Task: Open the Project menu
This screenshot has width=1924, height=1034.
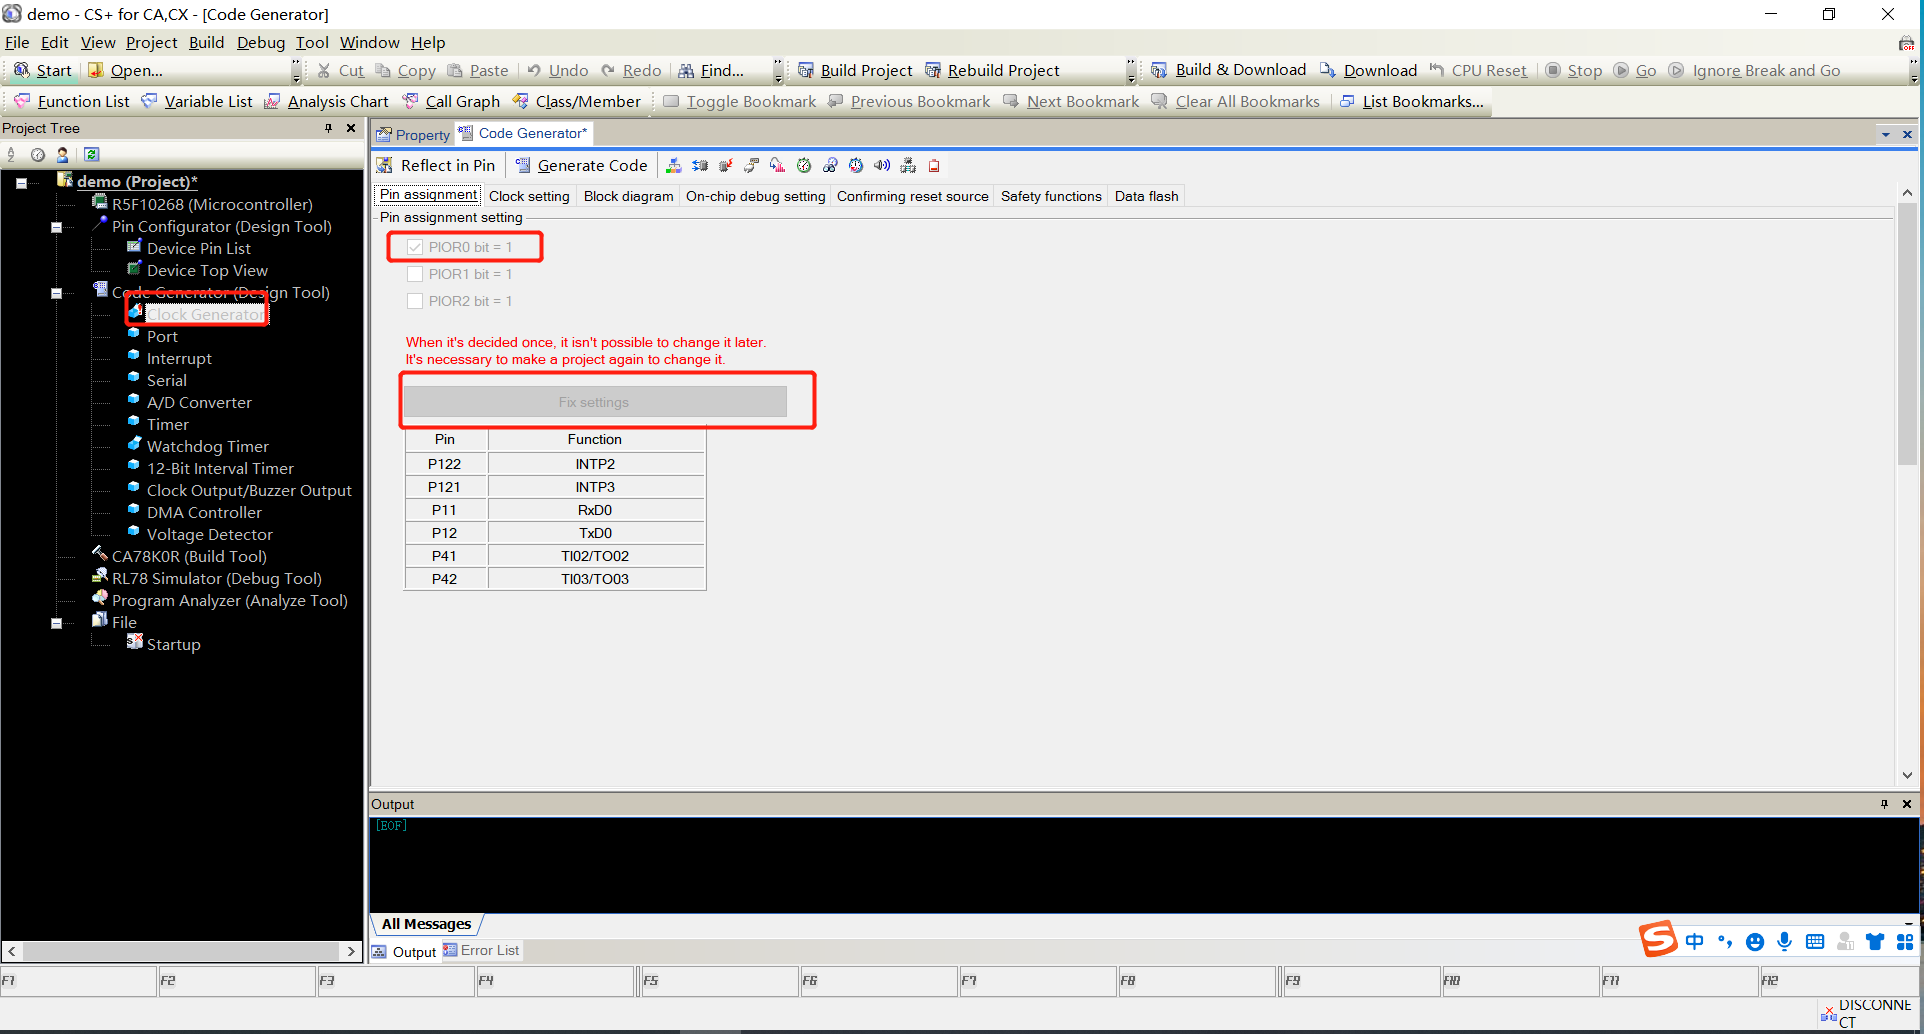Action: 151,42
